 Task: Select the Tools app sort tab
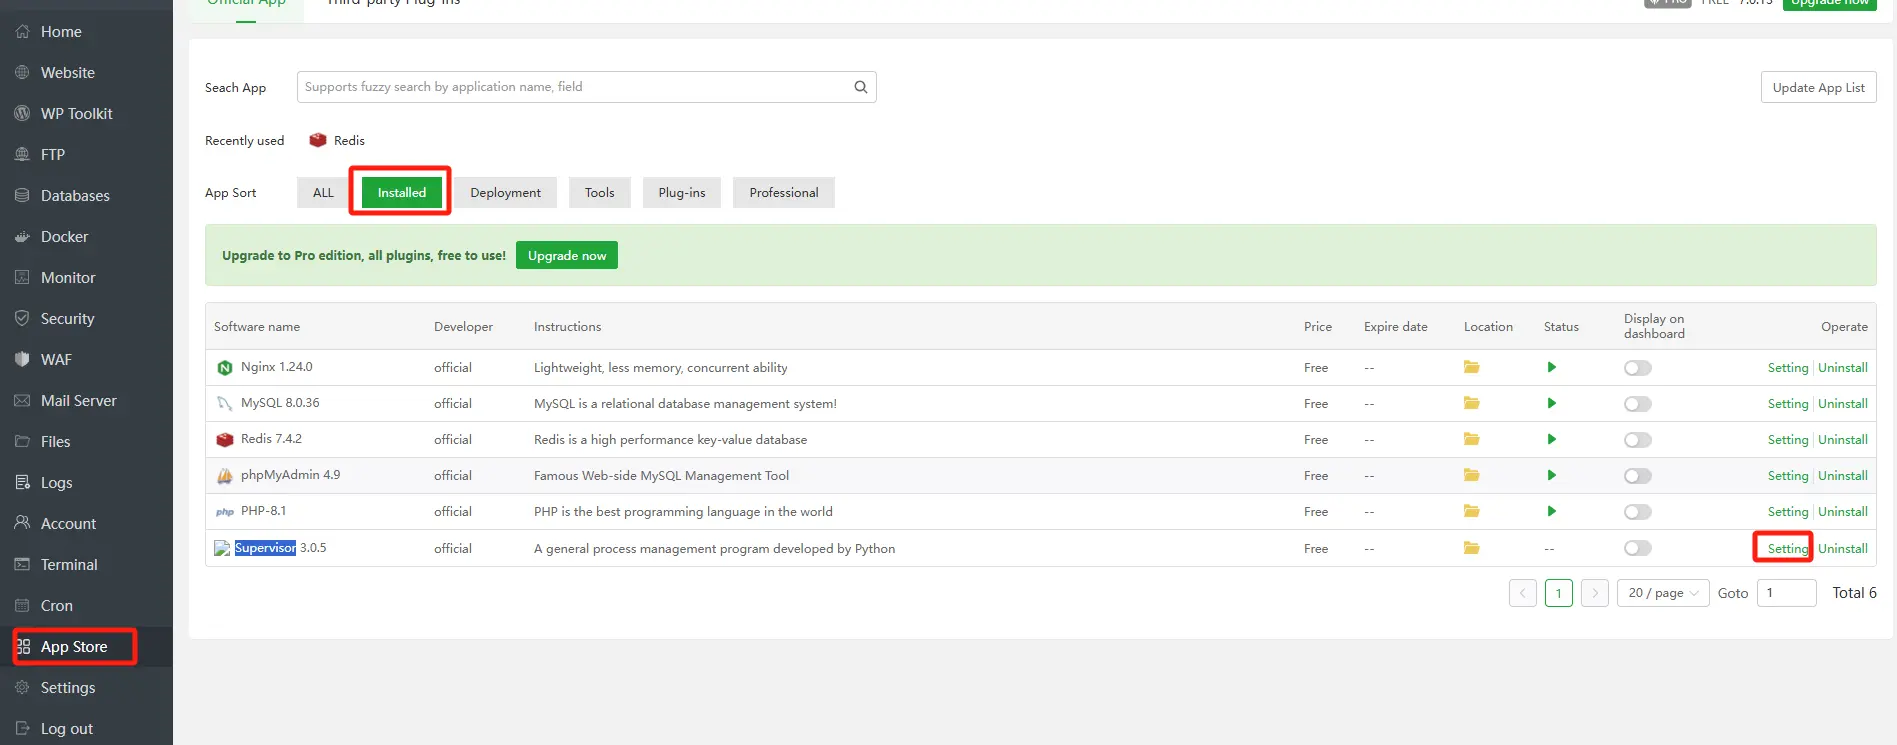[600, 193]
